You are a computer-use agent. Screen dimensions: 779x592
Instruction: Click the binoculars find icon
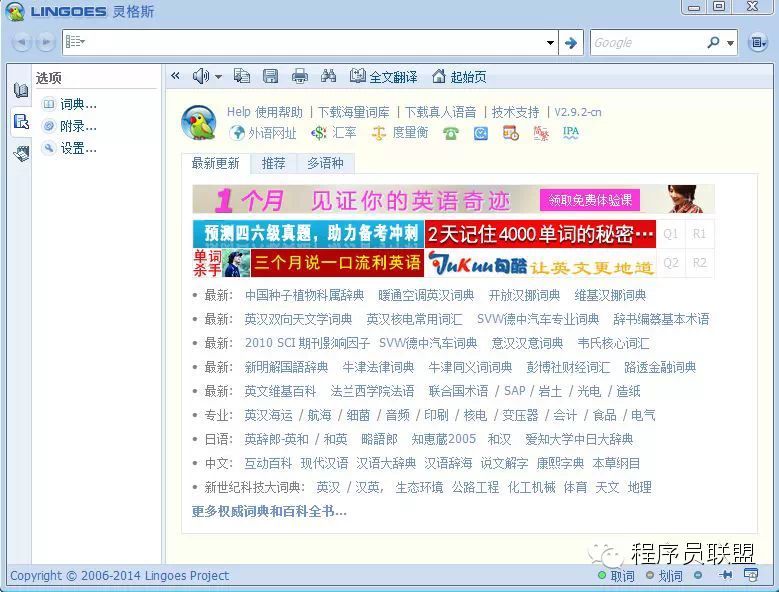tap(328, 76)
